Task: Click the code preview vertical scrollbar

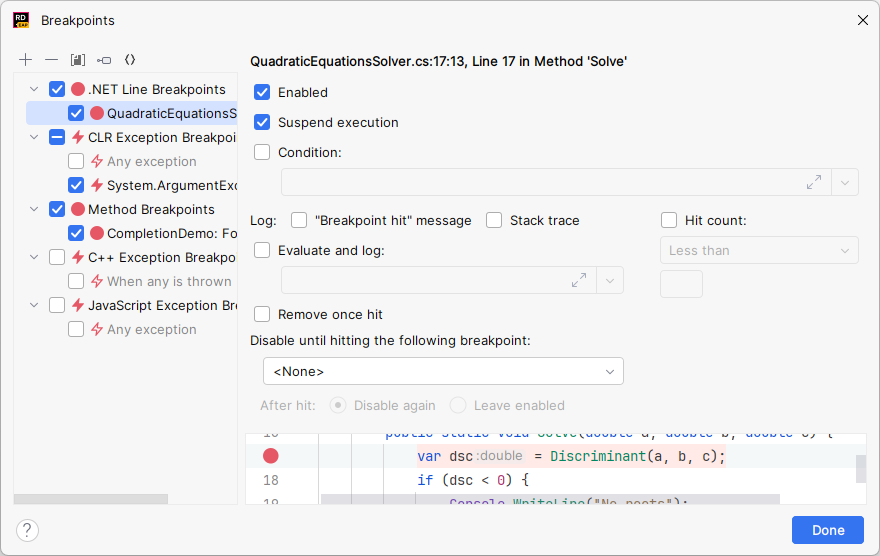Action: pos(861,468)
